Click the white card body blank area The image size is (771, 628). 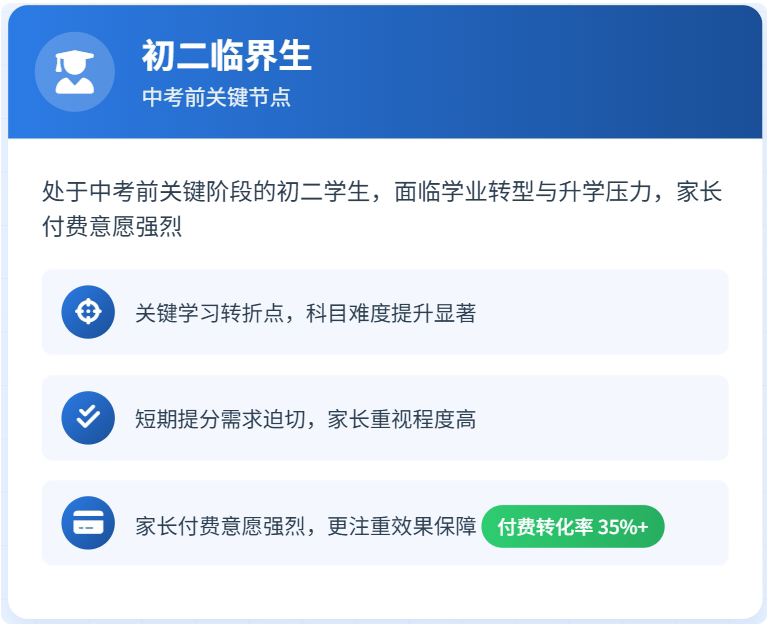[385, 592]
